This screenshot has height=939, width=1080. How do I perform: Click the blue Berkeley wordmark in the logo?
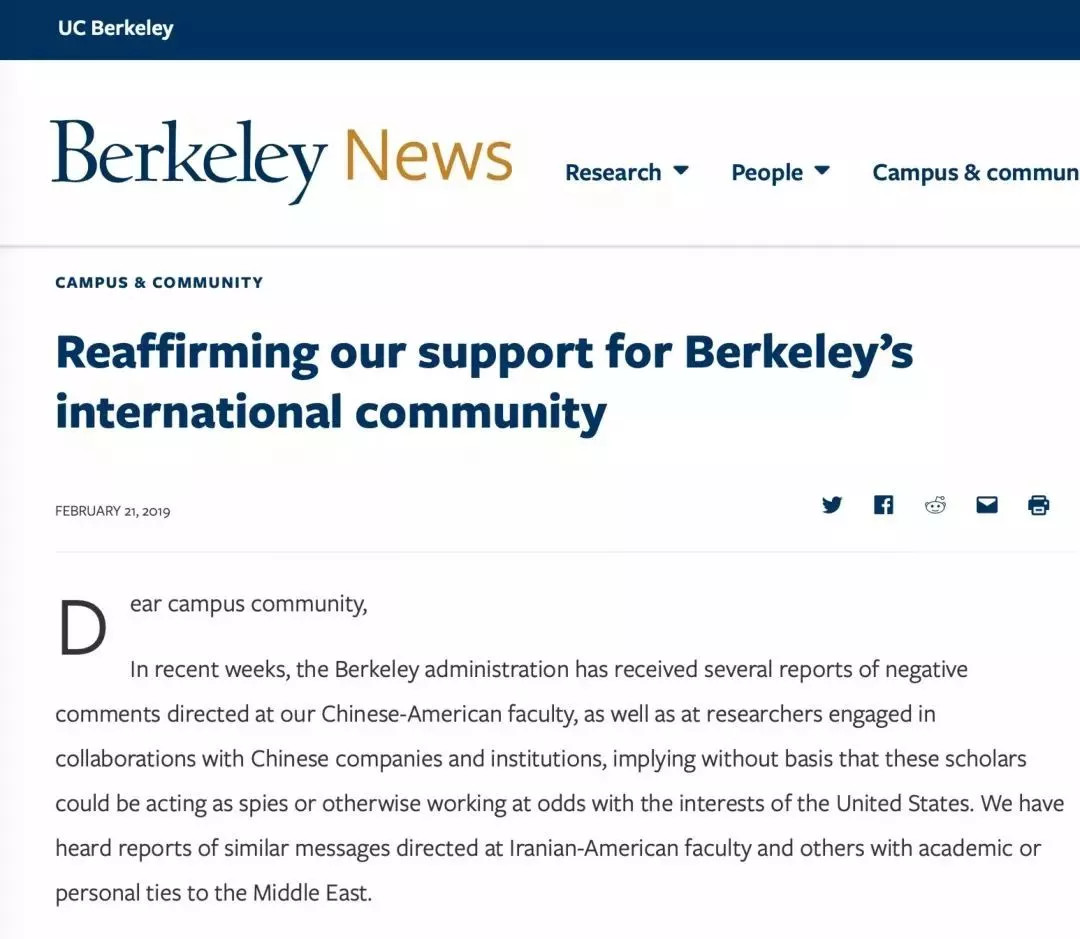click(188, 159)
